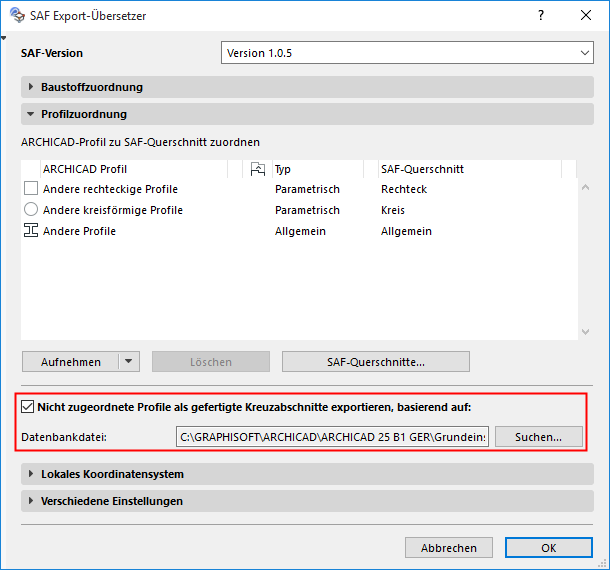
Task: Click the Aufnehmen button
Action: pos(70,361)
